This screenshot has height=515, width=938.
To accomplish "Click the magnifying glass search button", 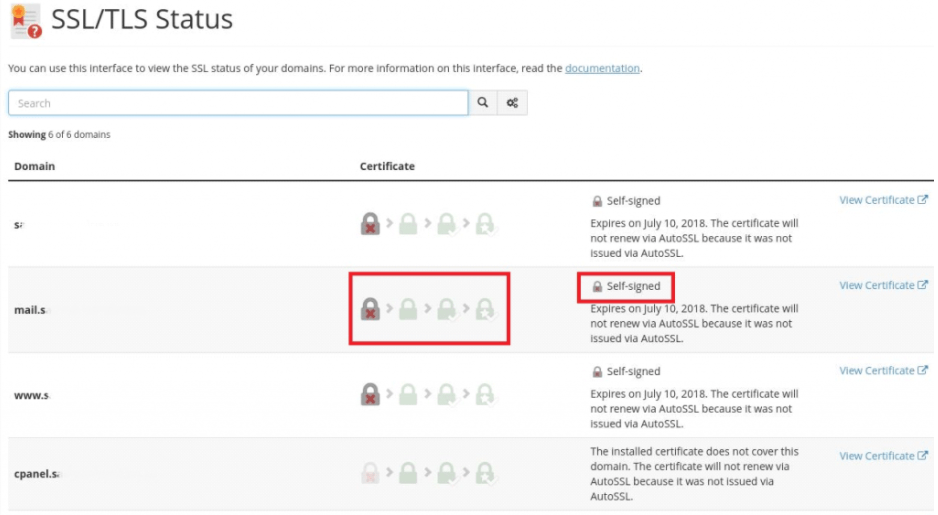I will [x=483, y=103].
